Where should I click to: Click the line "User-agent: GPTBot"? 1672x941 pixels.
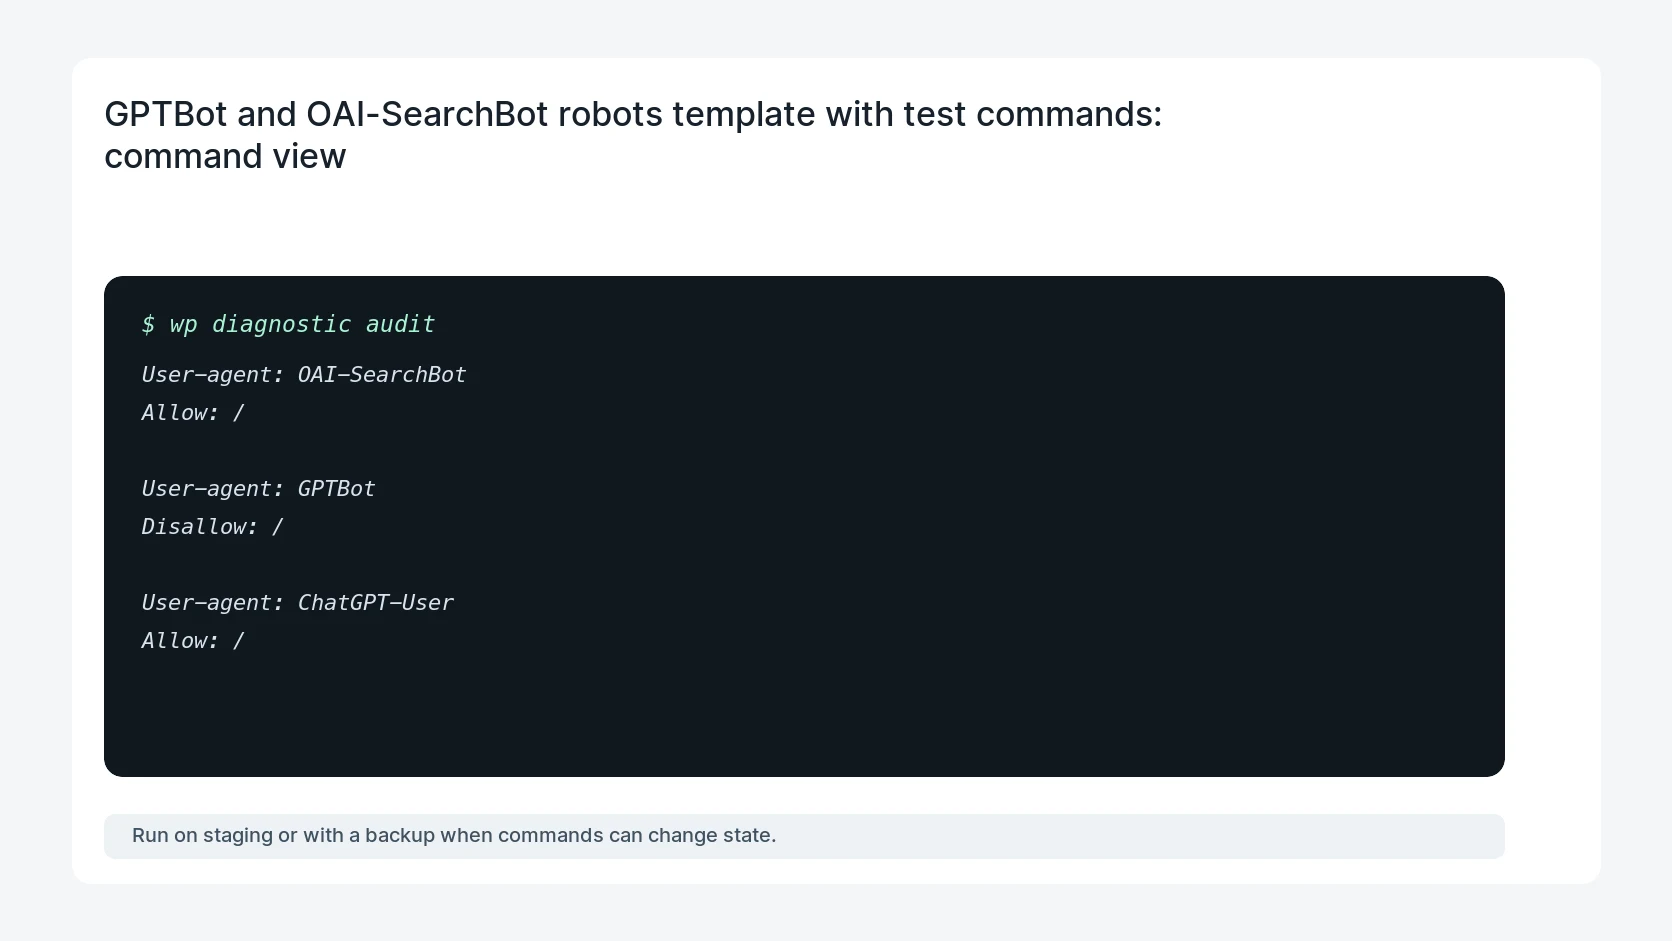click(258, 489)
